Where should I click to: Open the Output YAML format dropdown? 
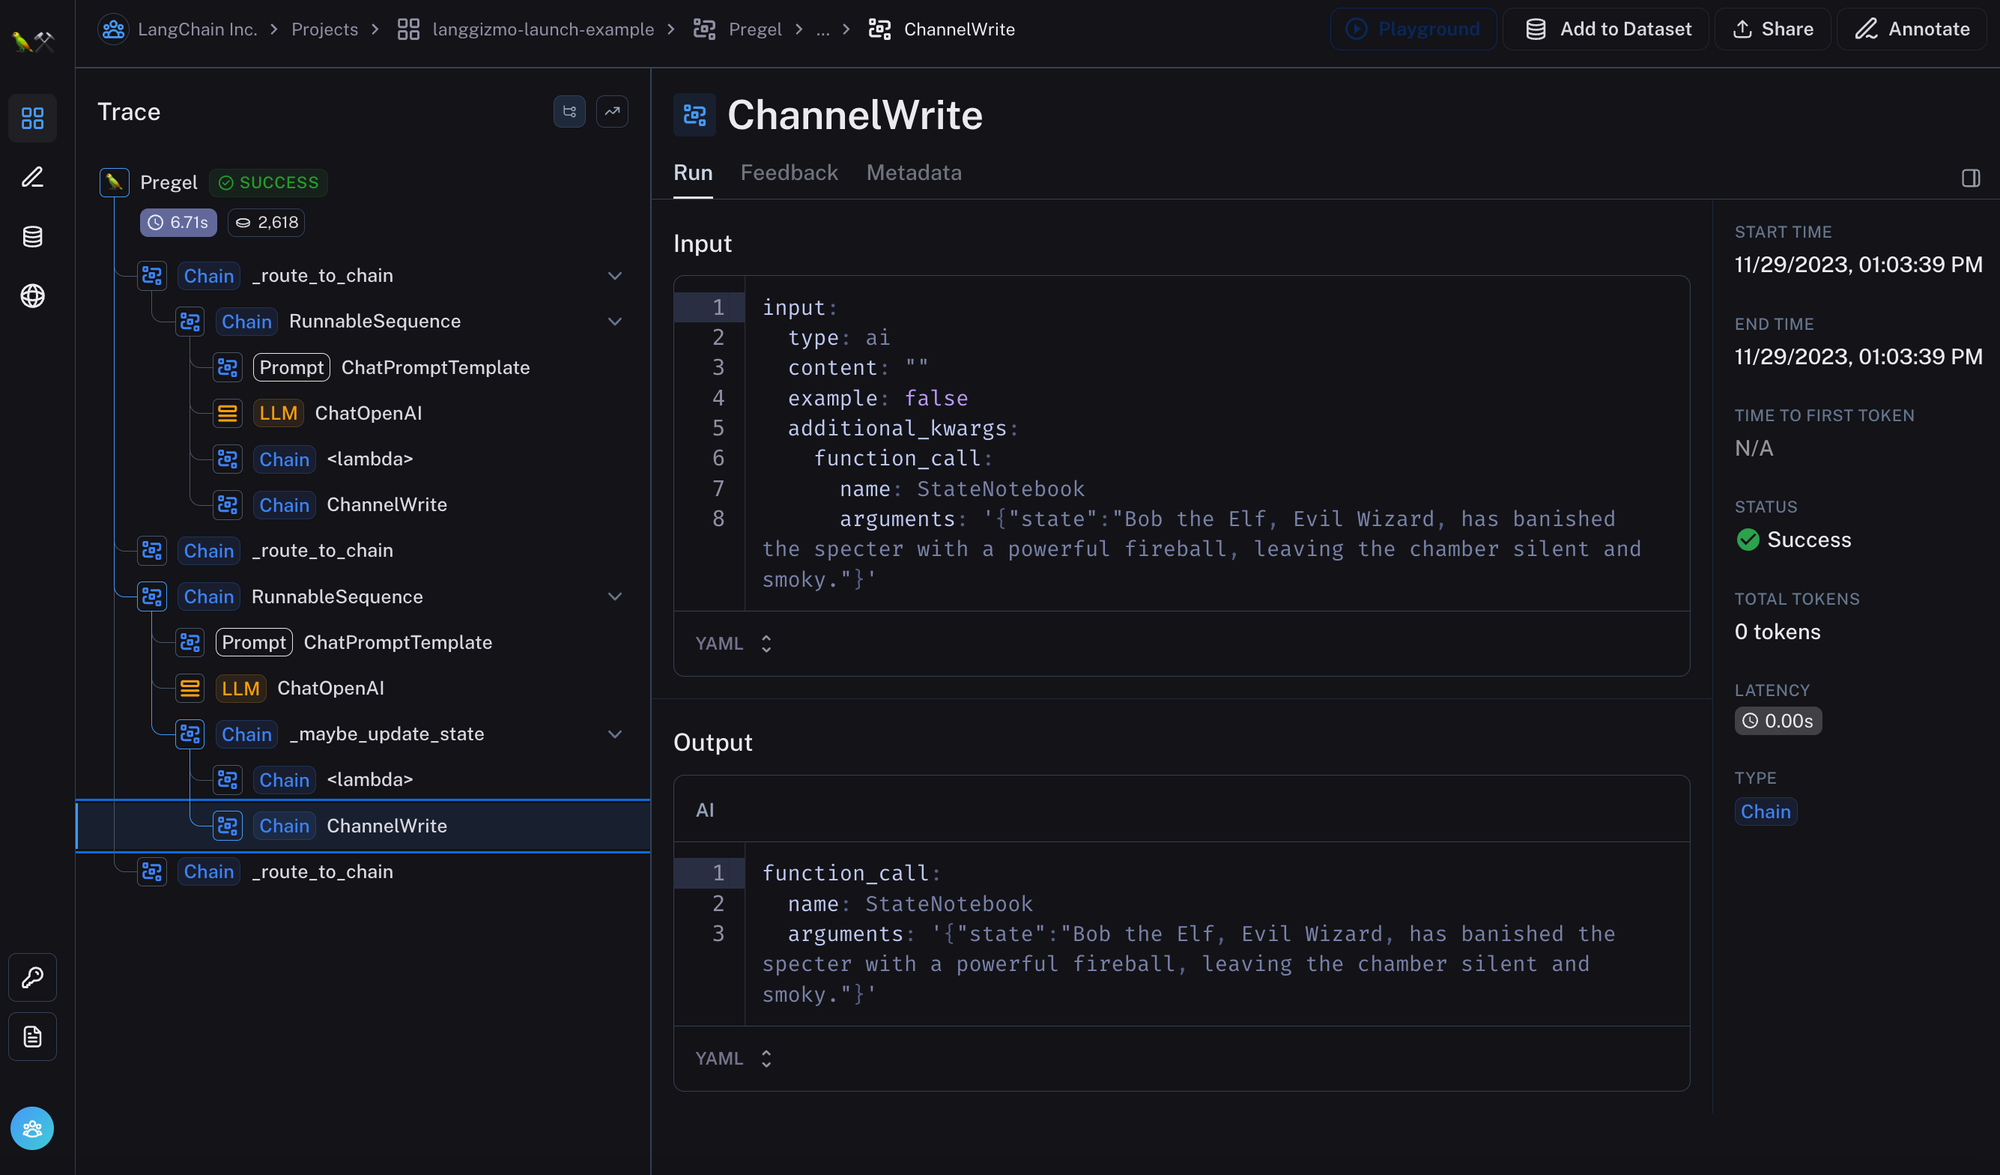click(734, 1059)
